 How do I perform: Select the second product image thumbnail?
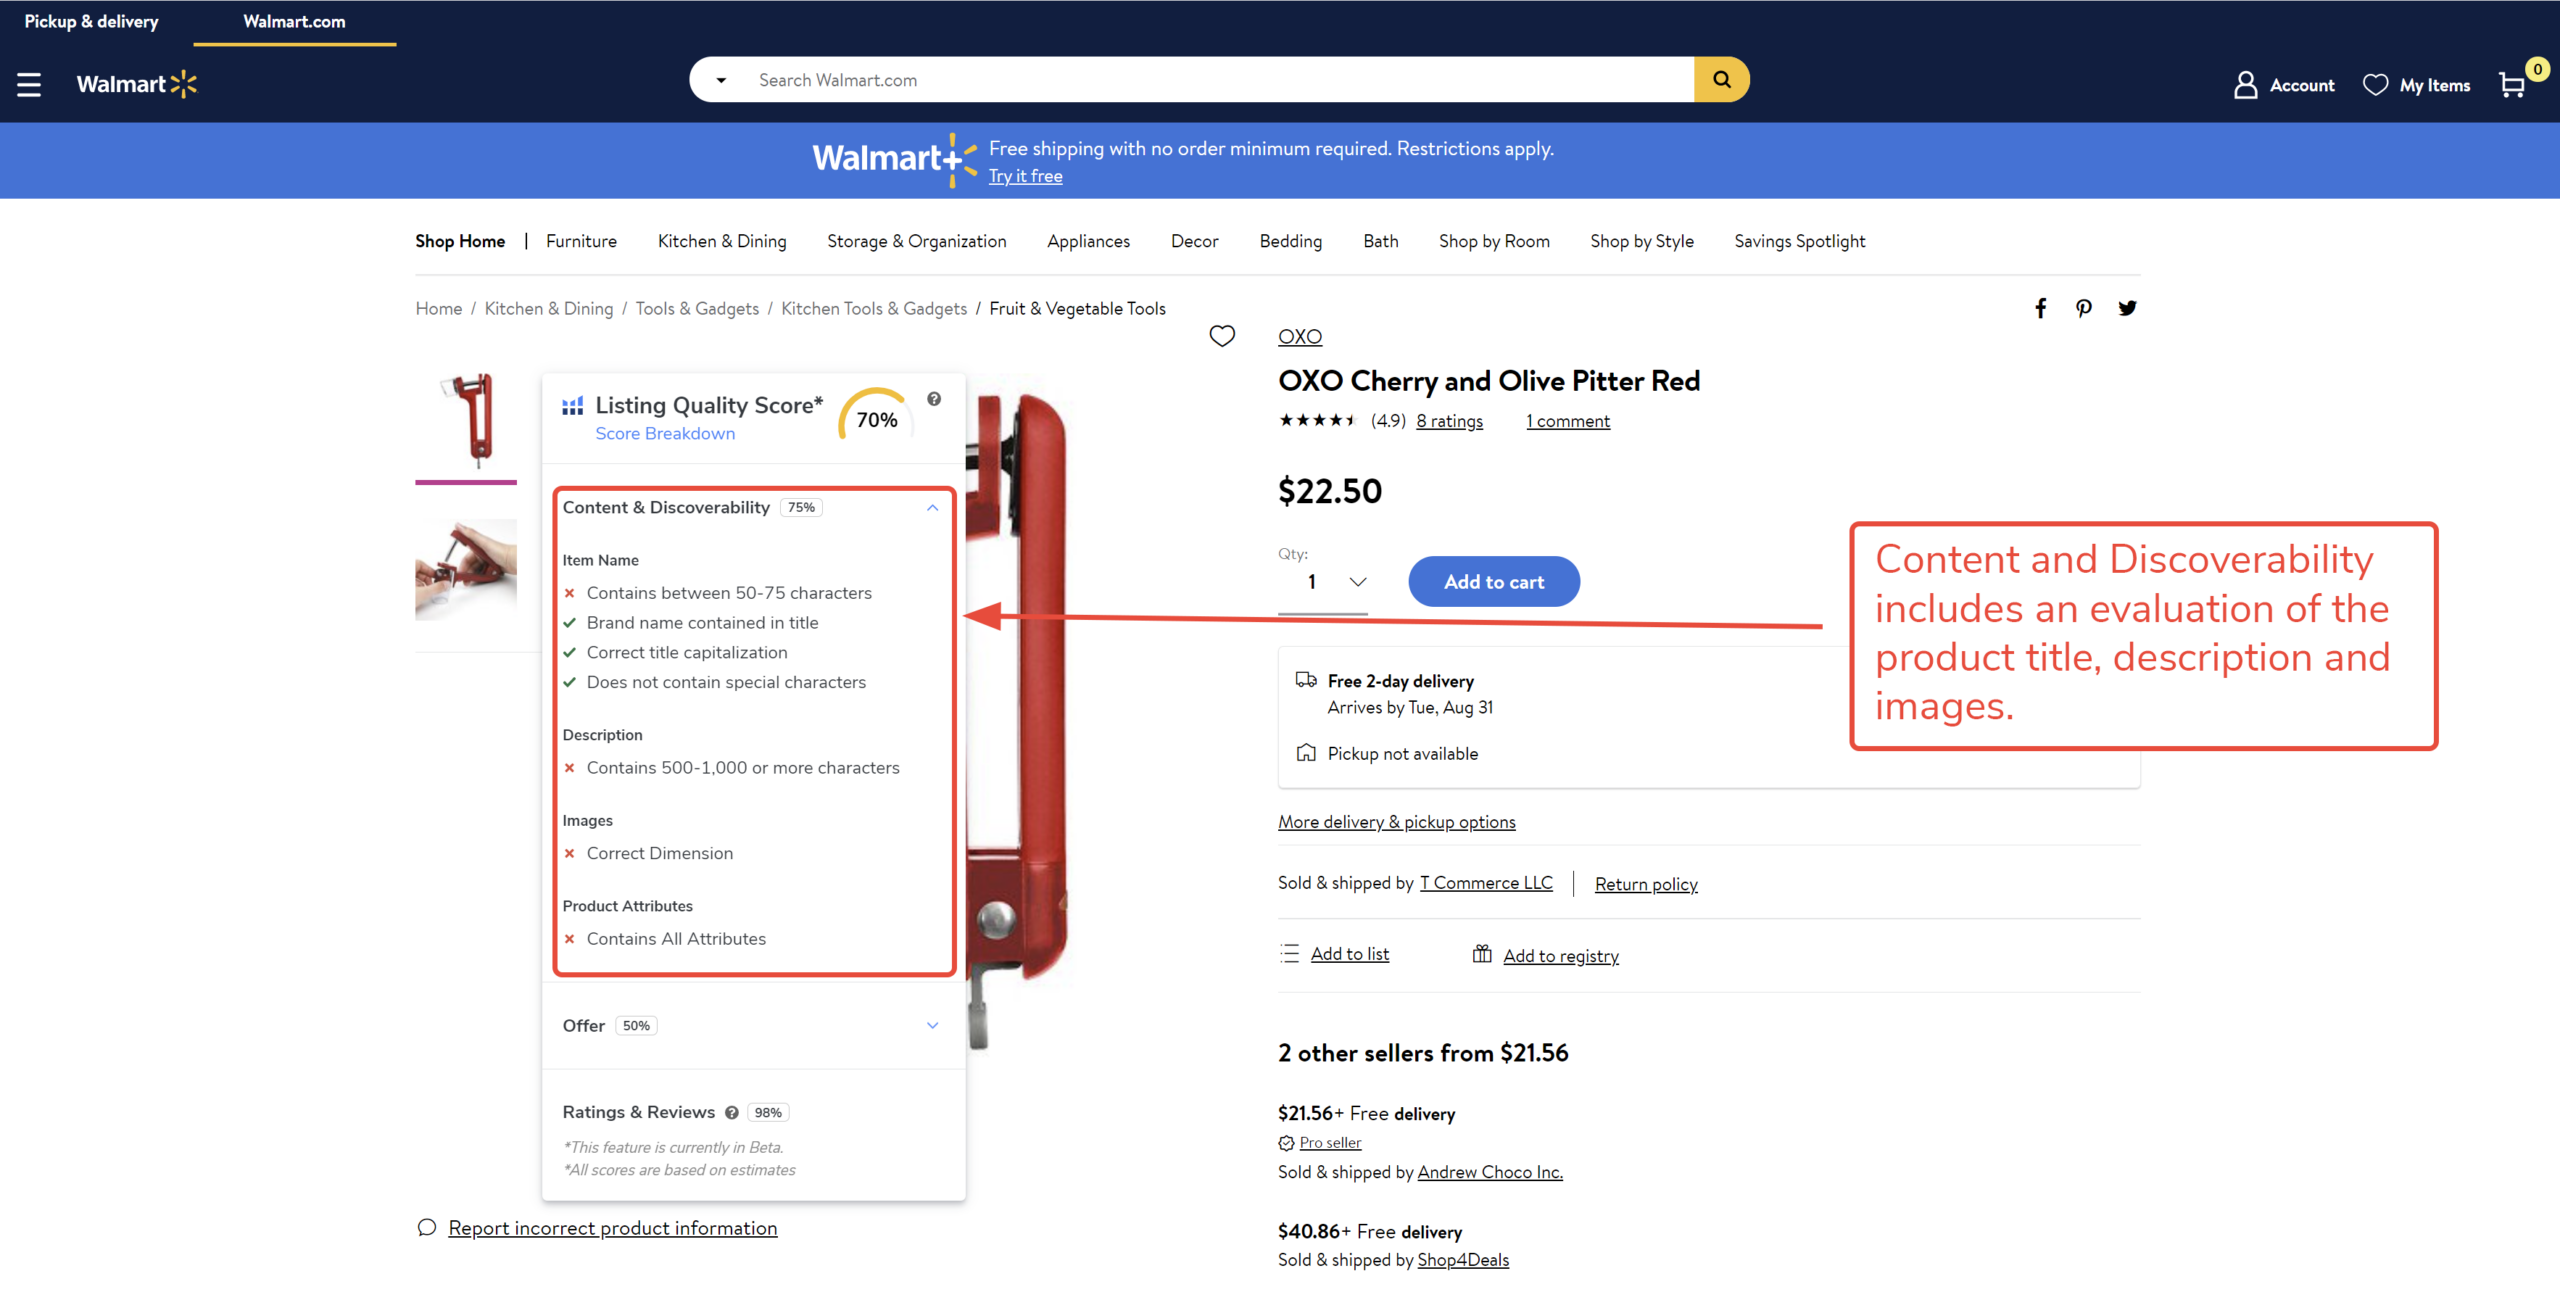tap(466, 571)
